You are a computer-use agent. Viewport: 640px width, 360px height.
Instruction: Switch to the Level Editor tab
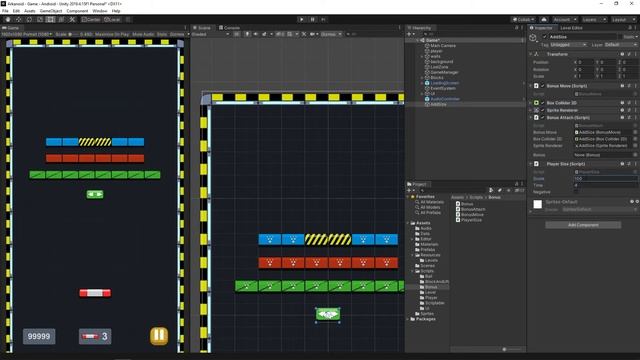coord(571,28)
